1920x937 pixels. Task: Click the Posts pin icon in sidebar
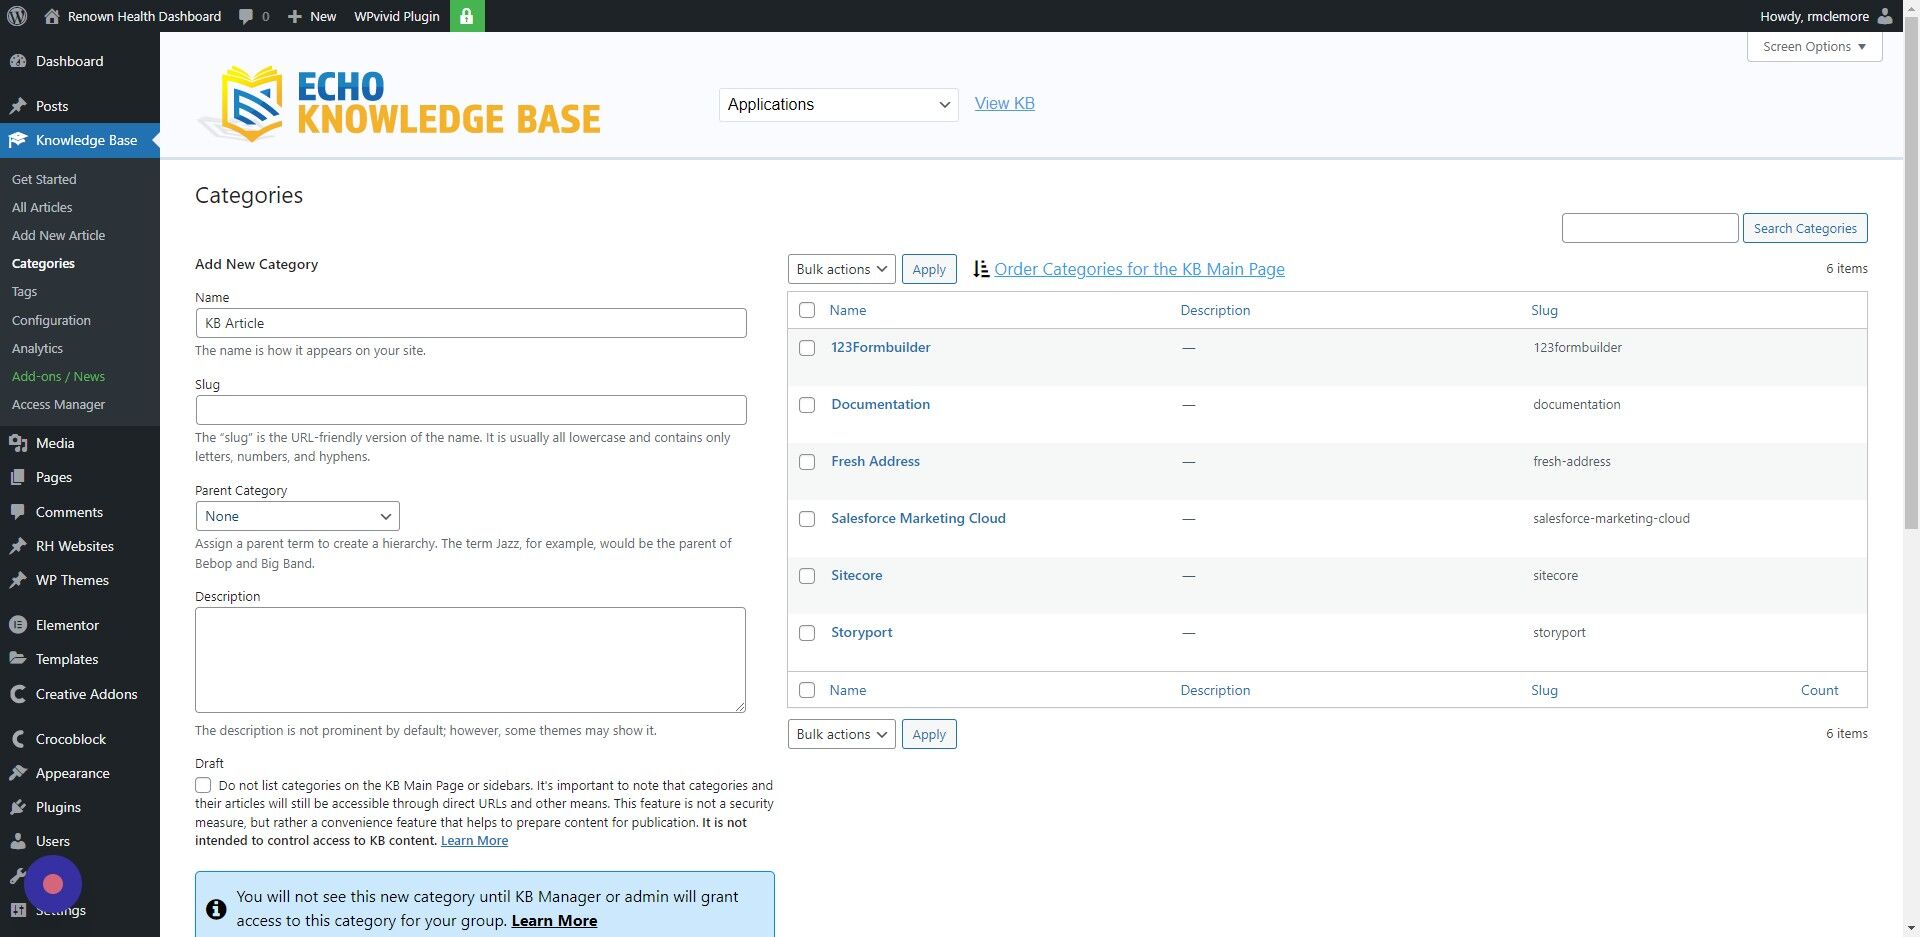pos(18,106)
